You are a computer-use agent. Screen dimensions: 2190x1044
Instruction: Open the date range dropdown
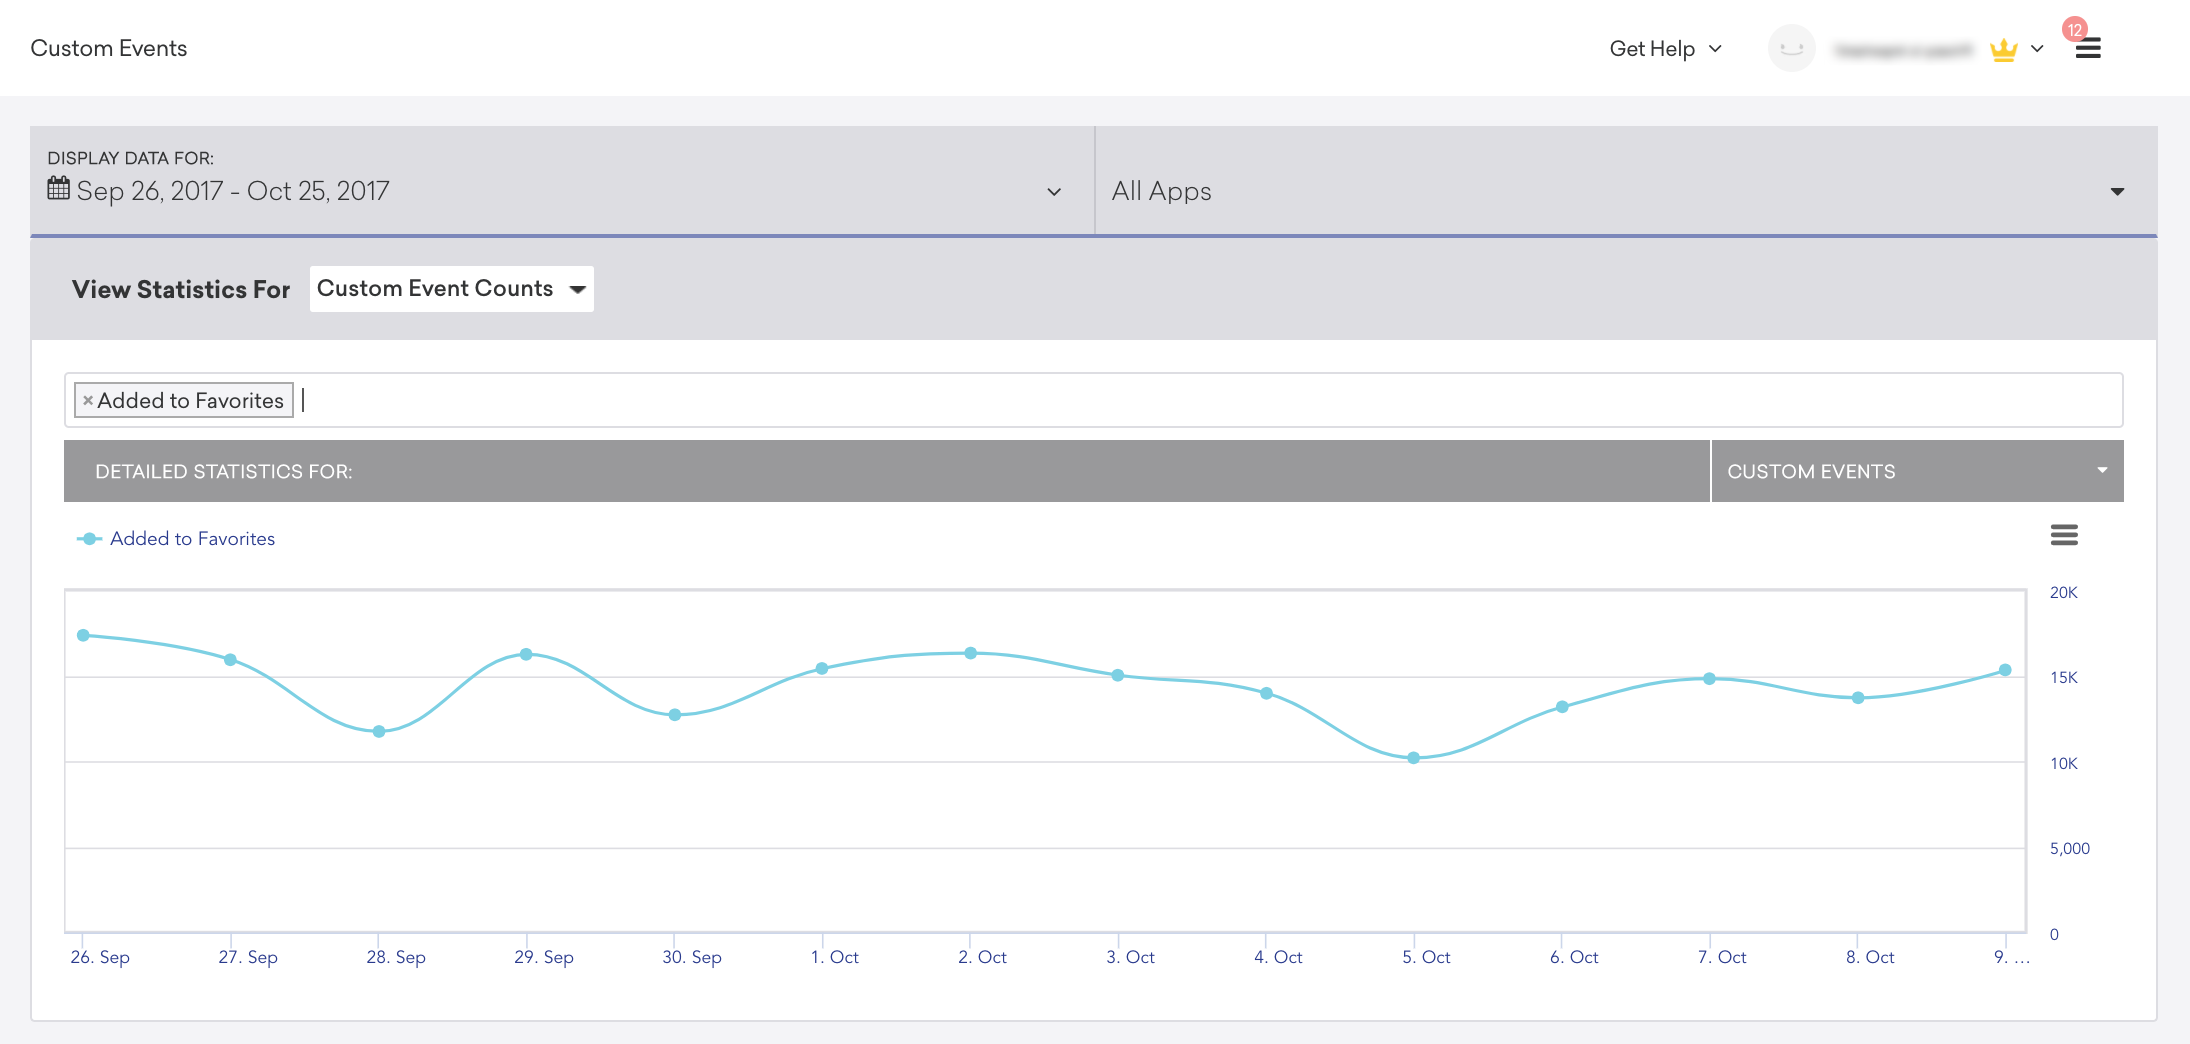(x=1053, y=192)
